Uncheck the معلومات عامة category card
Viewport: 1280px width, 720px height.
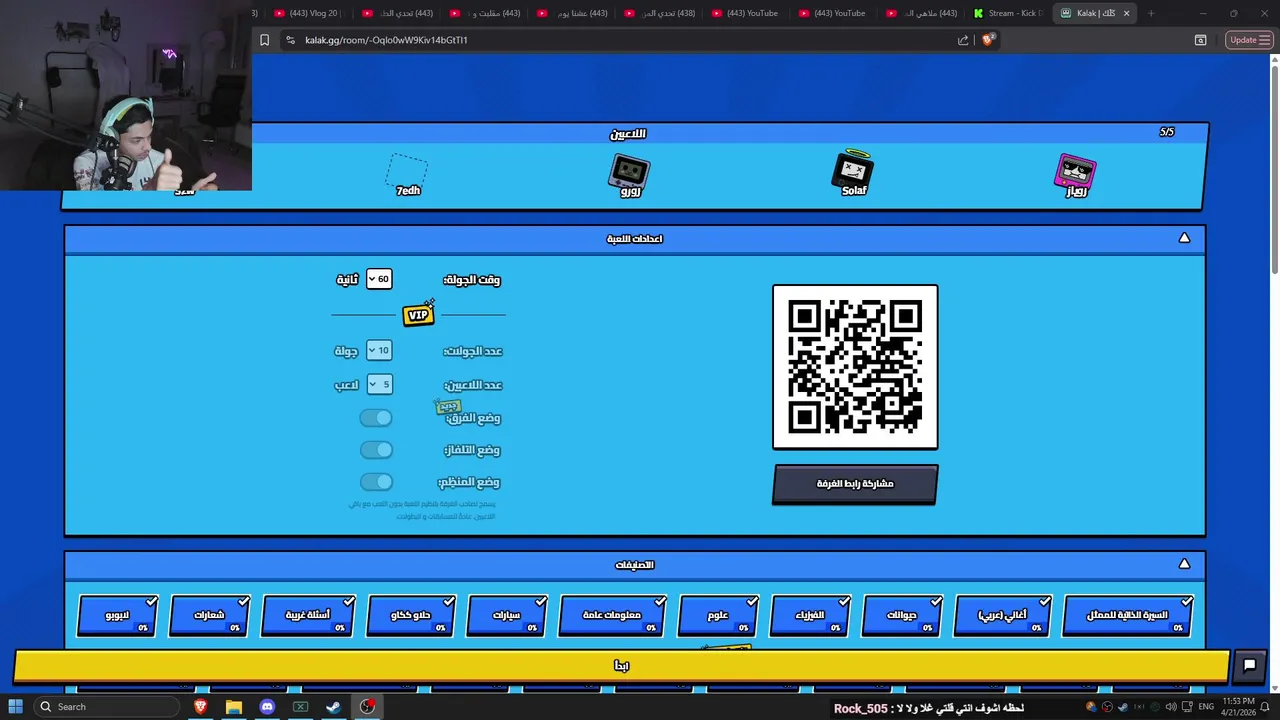(612, 616)
